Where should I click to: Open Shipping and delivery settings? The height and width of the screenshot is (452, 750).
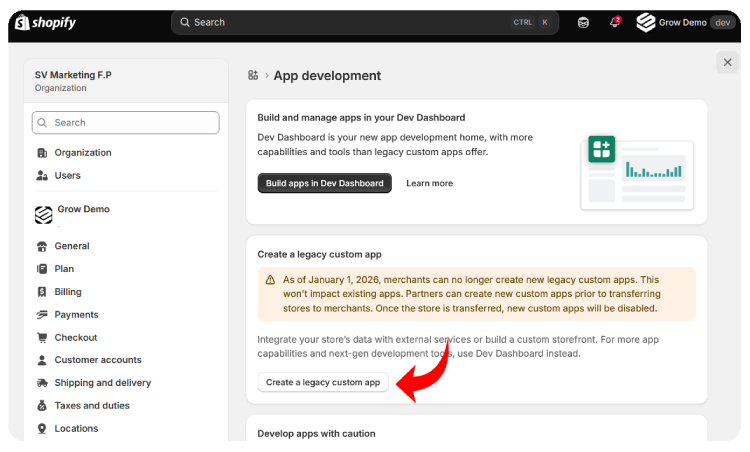103,383
